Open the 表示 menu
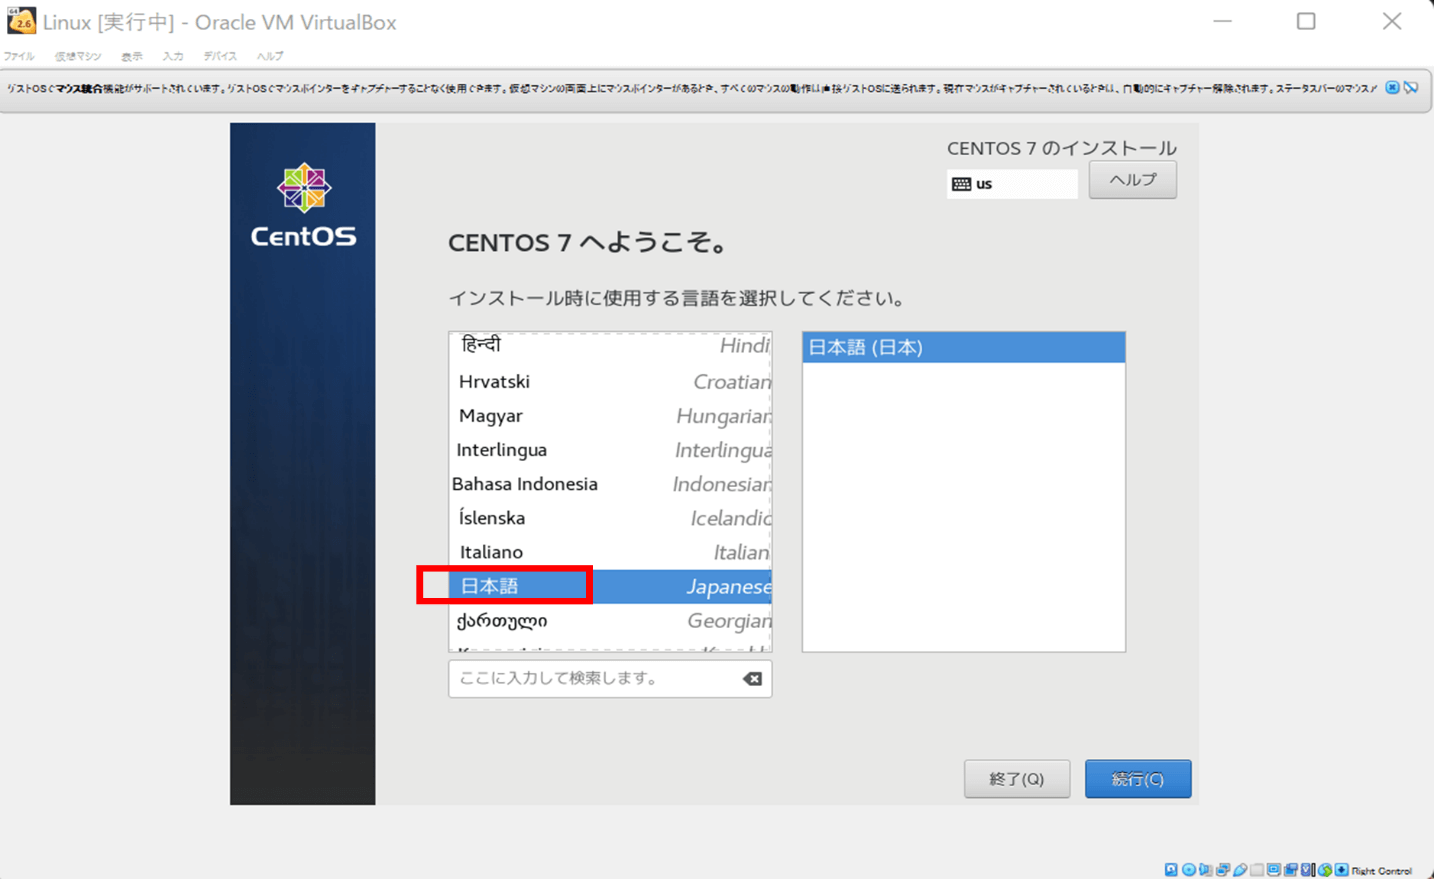The image size is (1434, 879). click(x=132, y=56)
